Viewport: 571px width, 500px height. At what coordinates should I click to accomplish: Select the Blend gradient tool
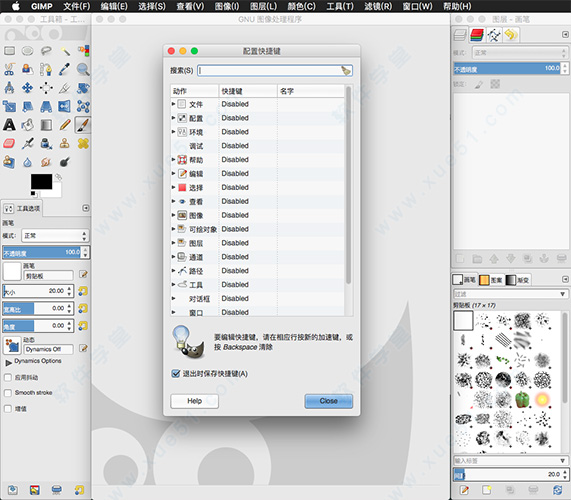46,125
